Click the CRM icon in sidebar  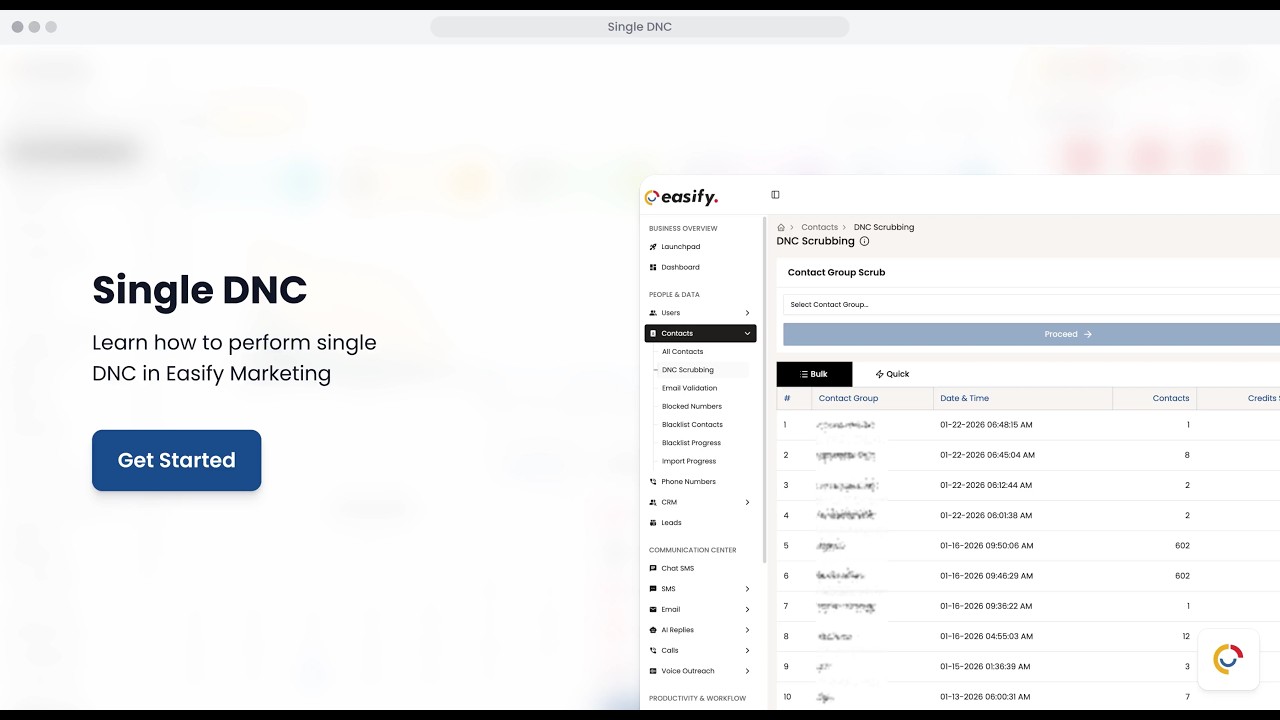(x=653, y=502)
